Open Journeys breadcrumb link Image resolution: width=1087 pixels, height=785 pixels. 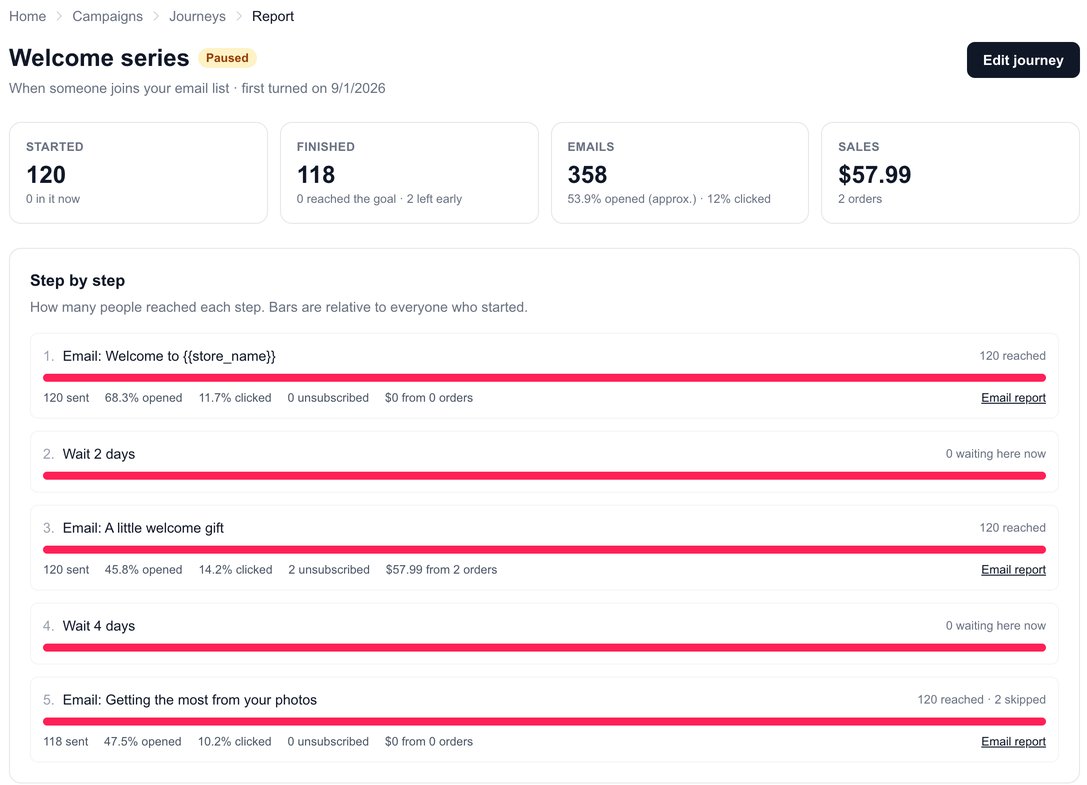pos(197,16)
